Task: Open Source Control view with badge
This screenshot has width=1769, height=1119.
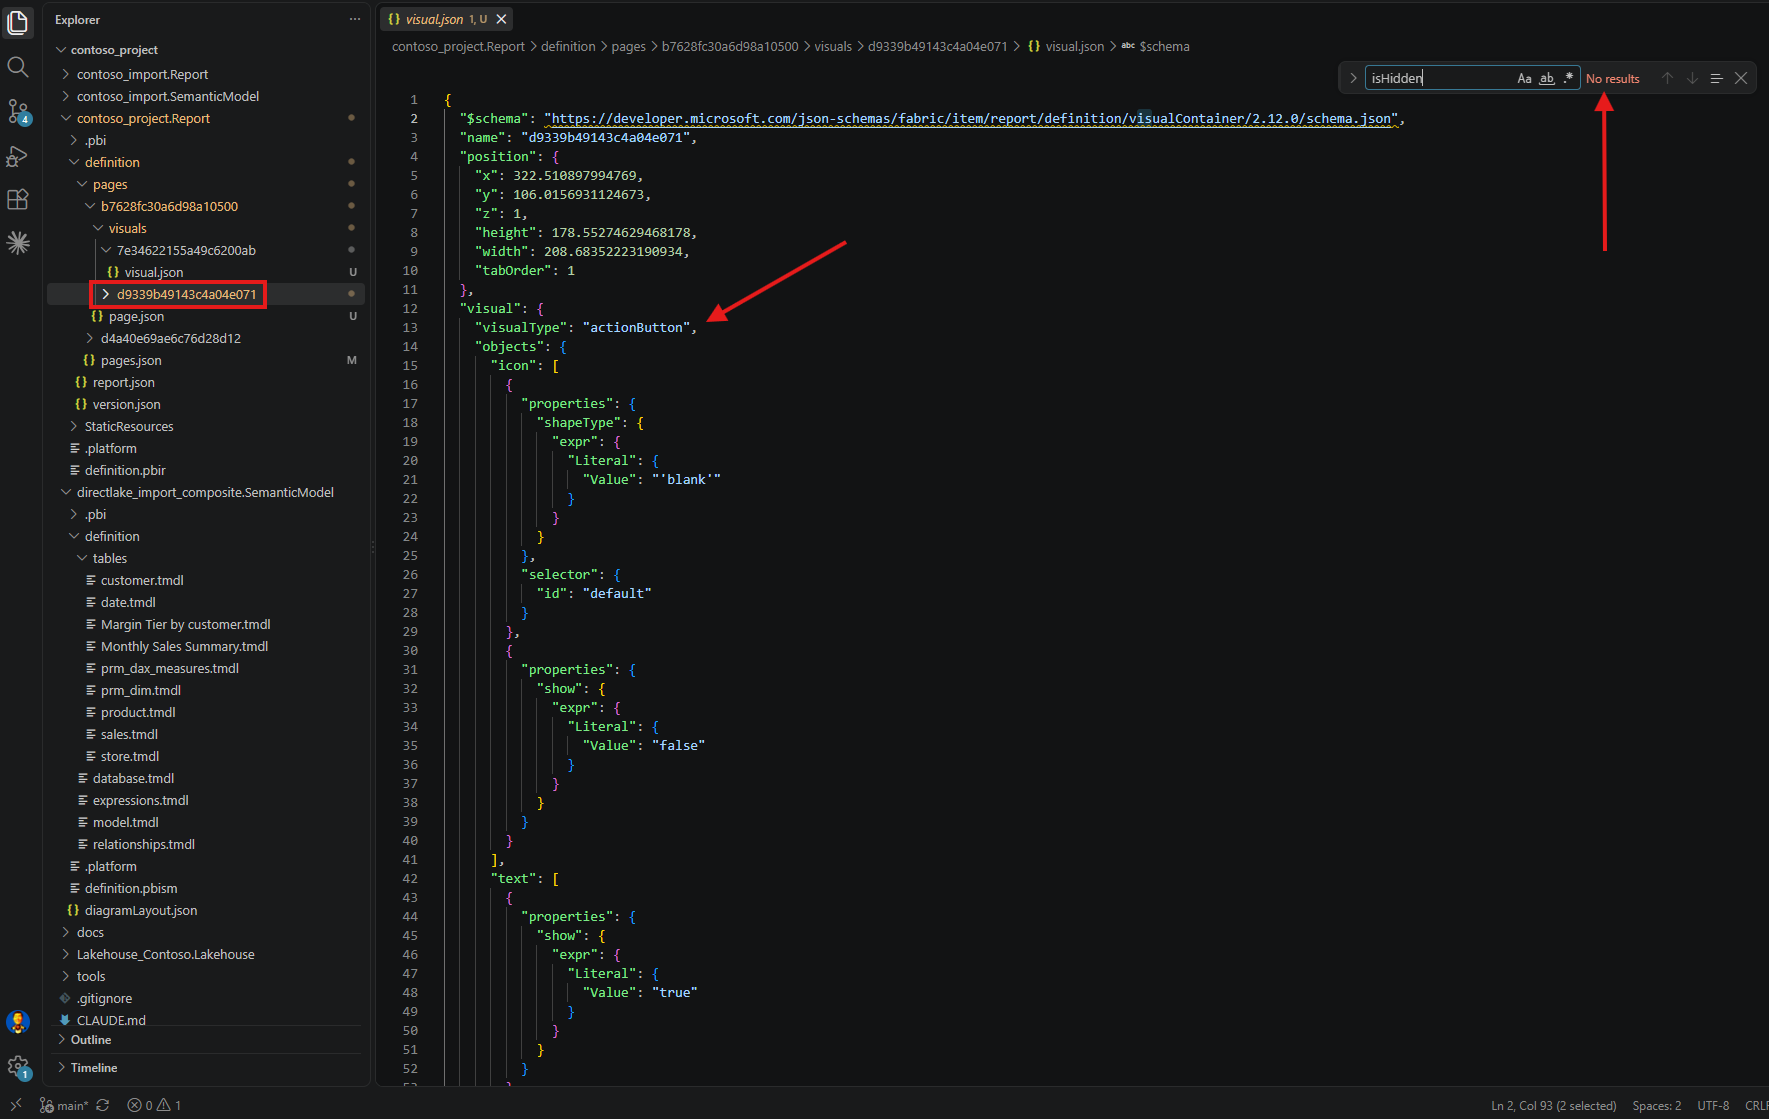Action: coord(18,111)
